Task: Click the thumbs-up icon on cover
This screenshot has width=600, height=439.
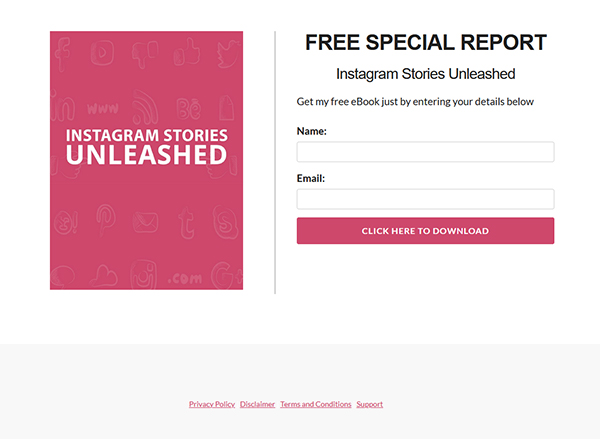Action: pos(187,52)
